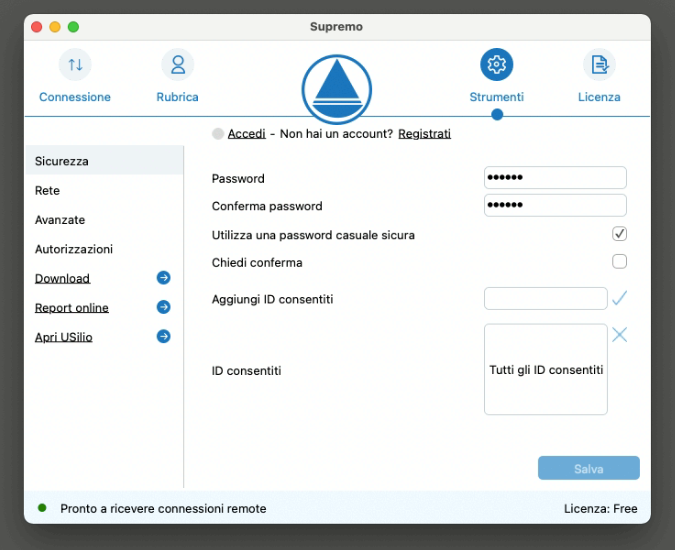Viewport: 675px width, 550px height.
Task: Follow the Download link
Action: click(62, 278)
